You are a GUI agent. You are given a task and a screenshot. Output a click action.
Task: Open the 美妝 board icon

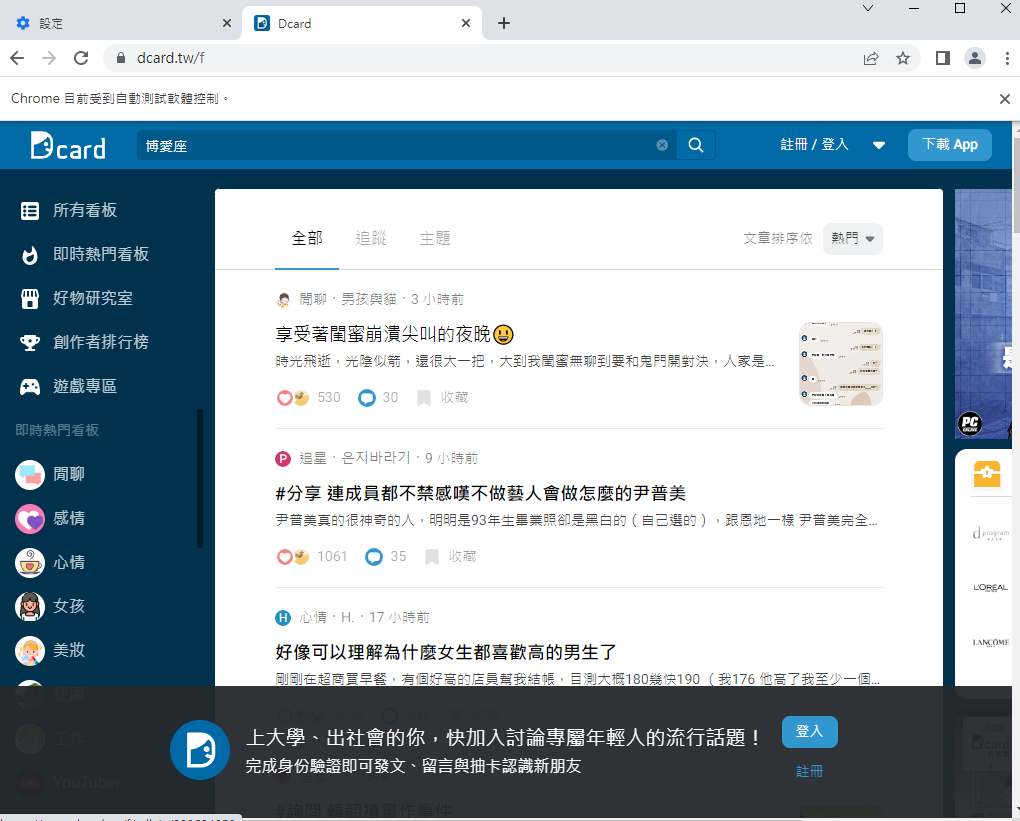(x=30, y=650)
